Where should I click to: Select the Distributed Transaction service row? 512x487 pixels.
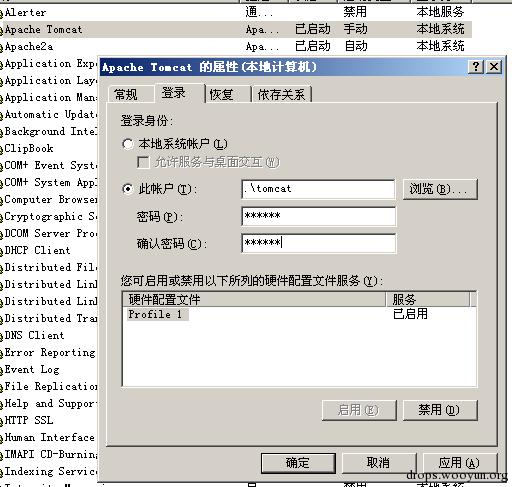(x=49, y=318)
